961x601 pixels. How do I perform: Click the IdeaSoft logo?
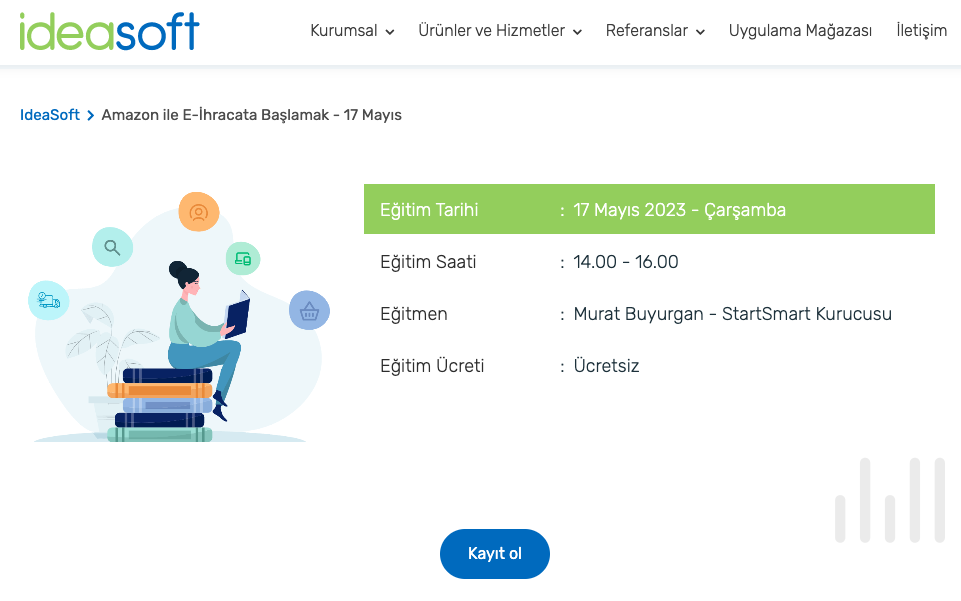109,31
